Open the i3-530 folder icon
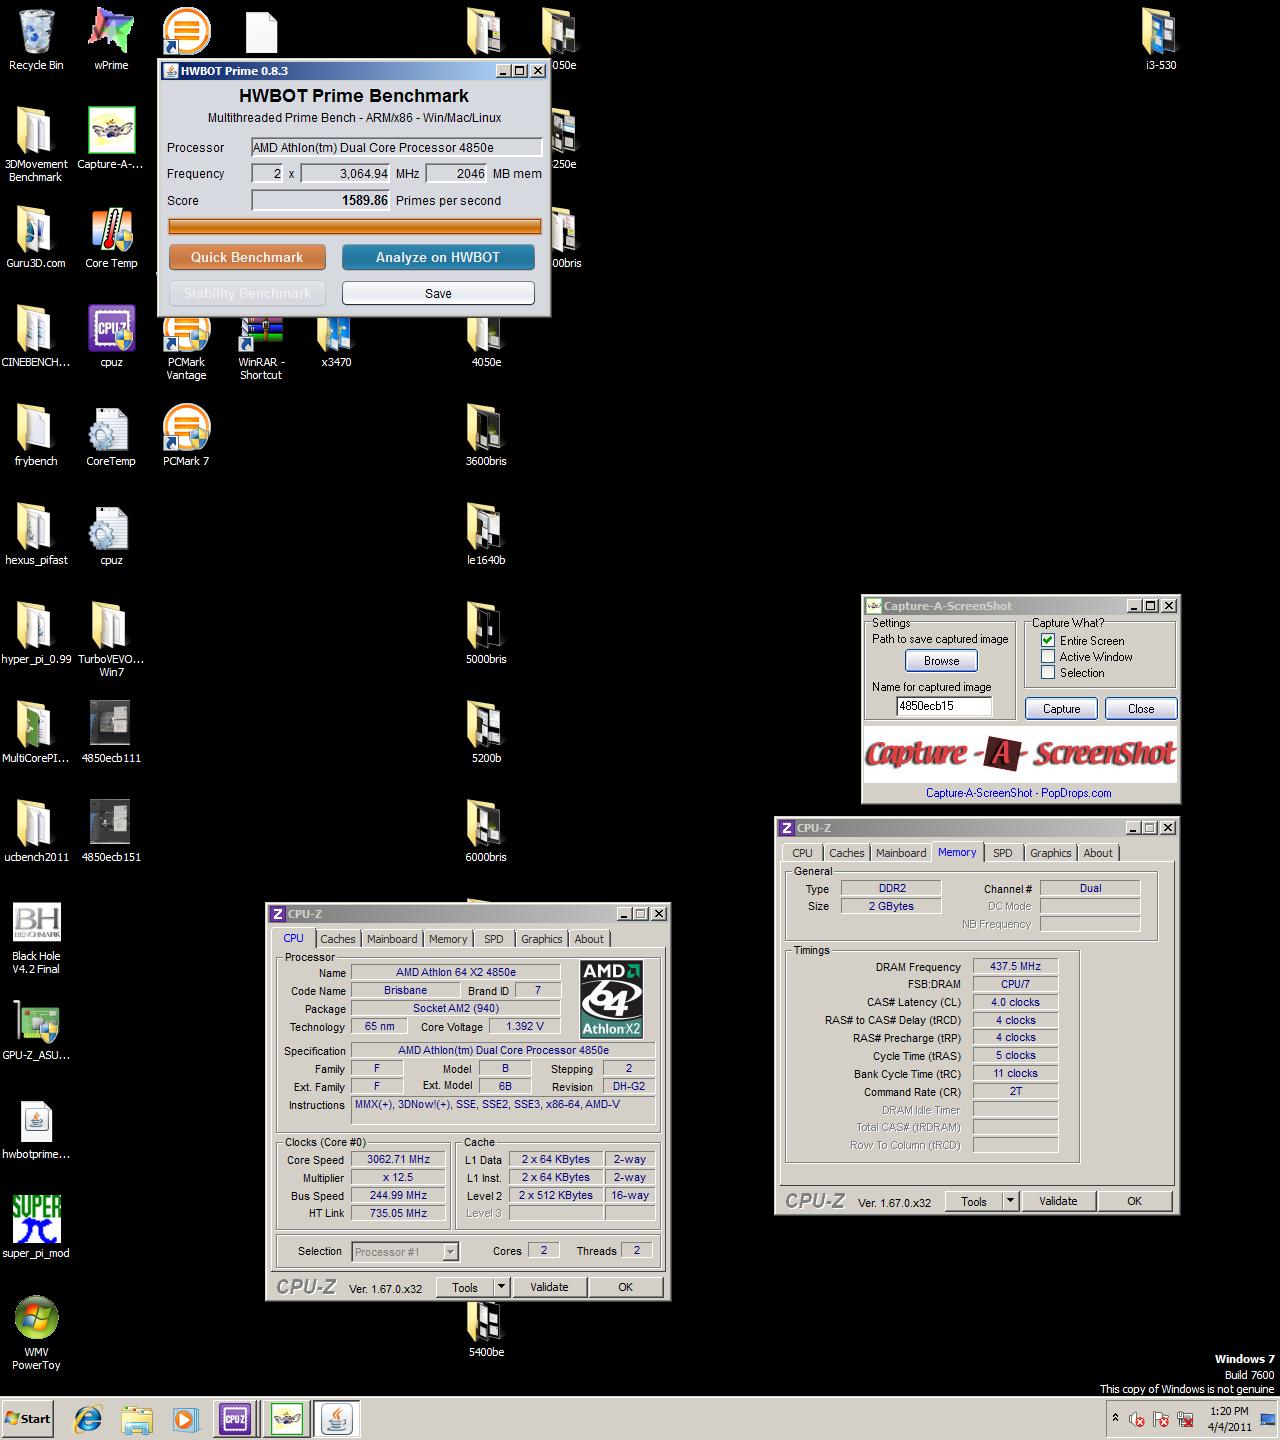The image size is (1280, 1440). pyautogui.click(x=1161, y=32)
